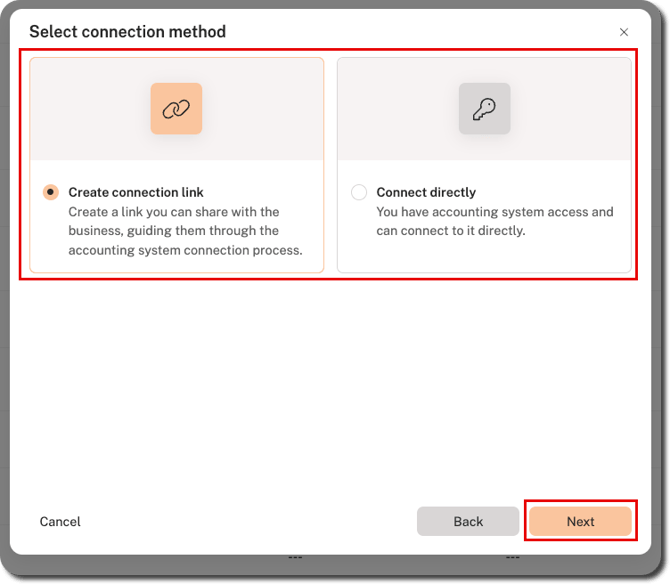Click the right '---' placeholder under the dialog
This screenshot has width=670, height=584.
(512, 558)
